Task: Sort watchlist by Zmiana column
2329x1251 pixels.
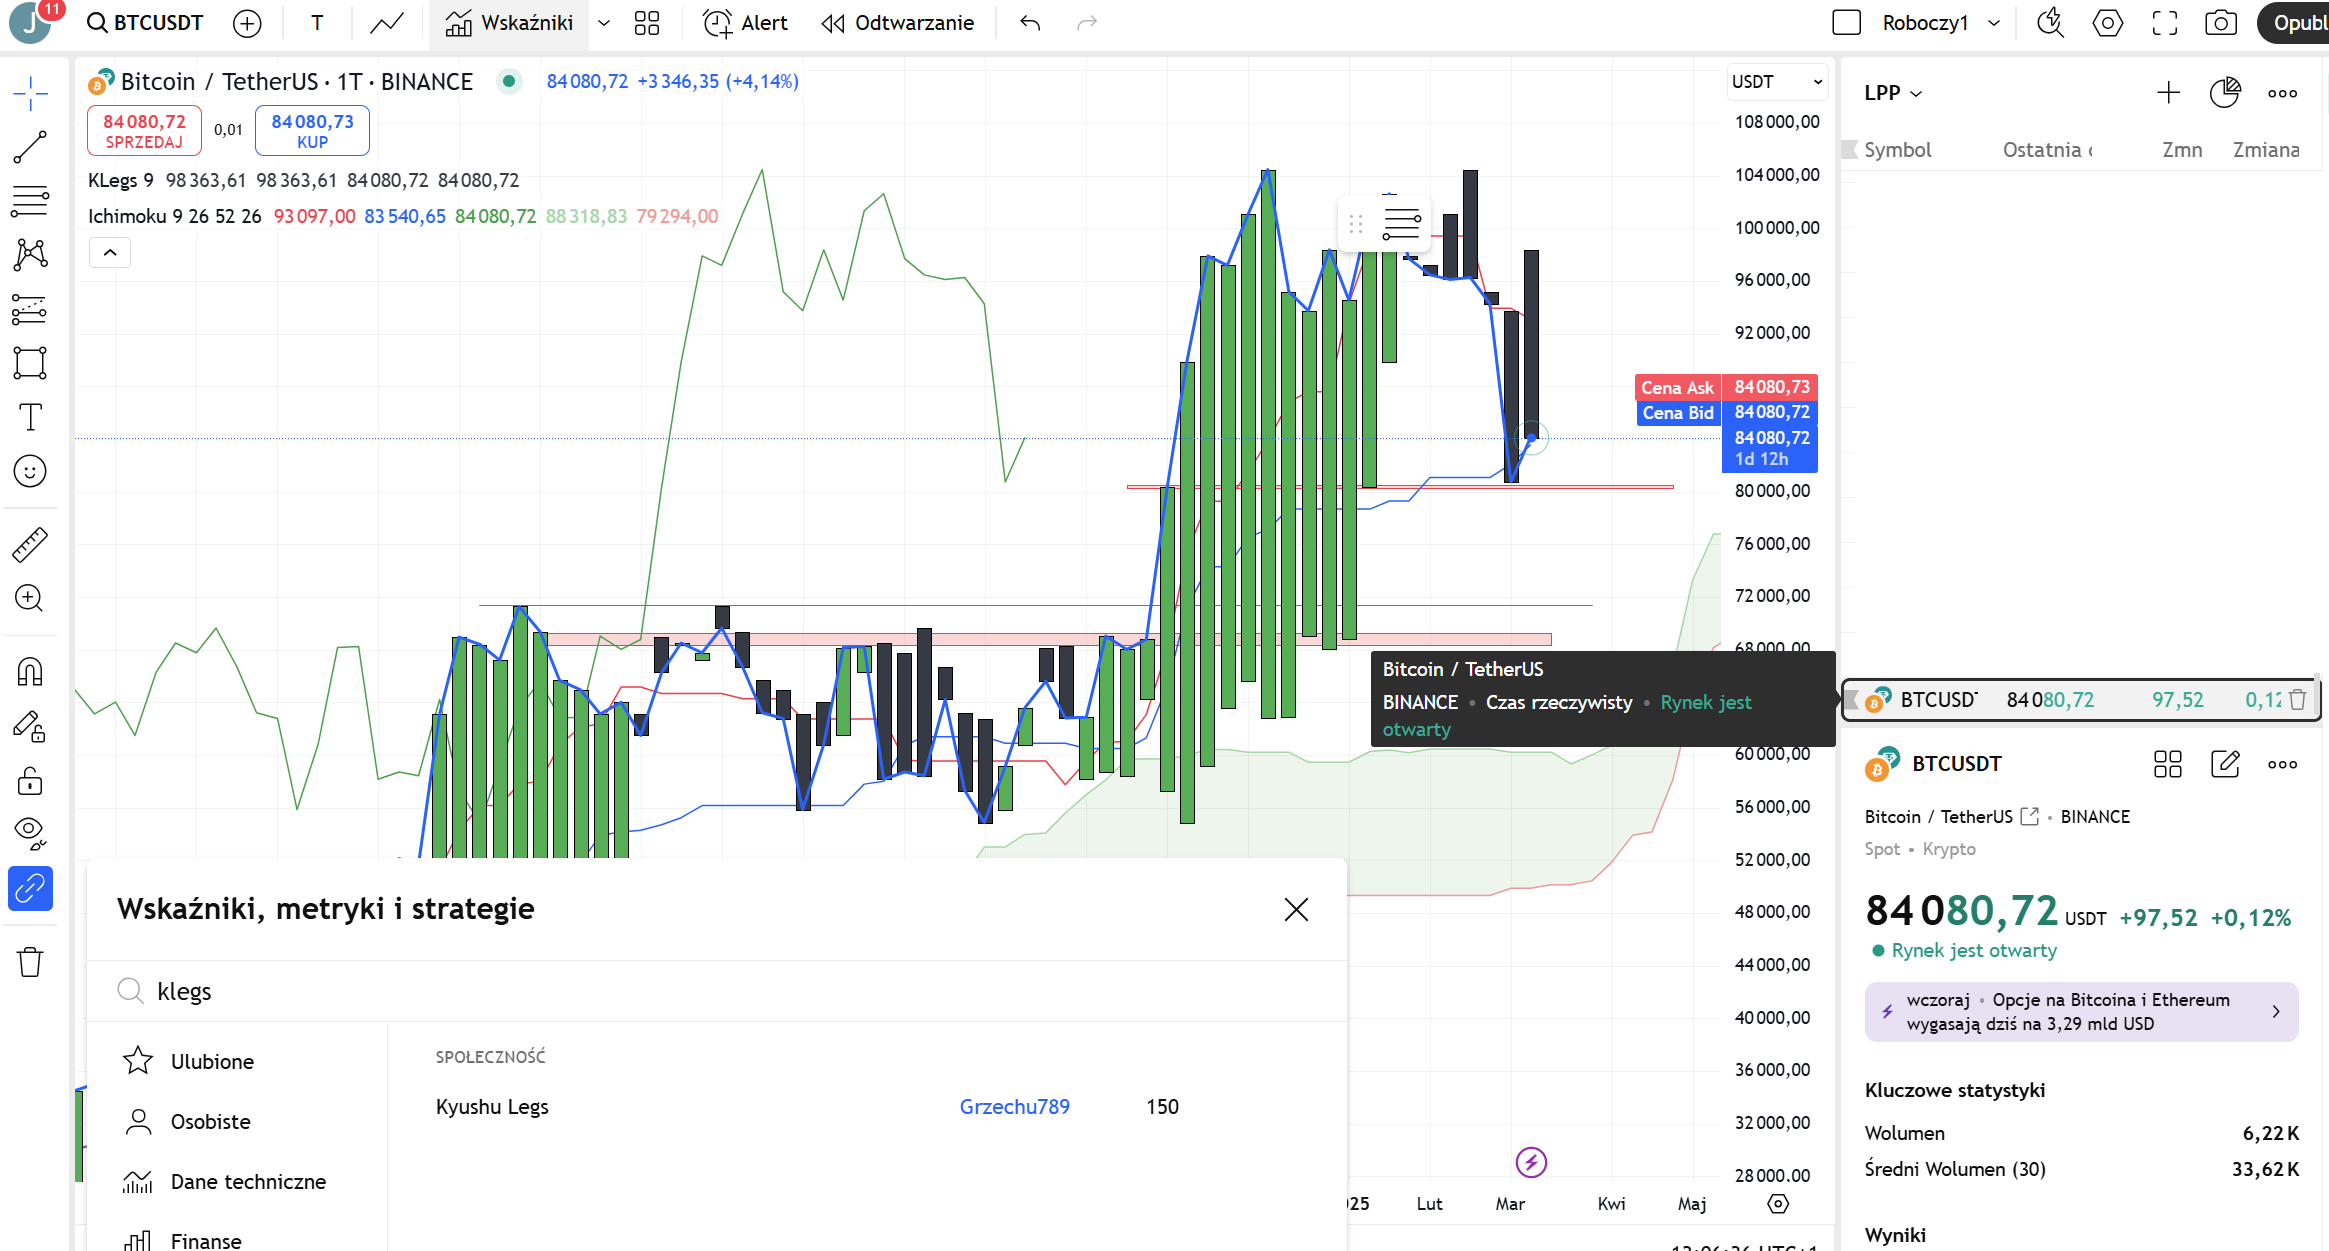Action: coord(2266,150)
